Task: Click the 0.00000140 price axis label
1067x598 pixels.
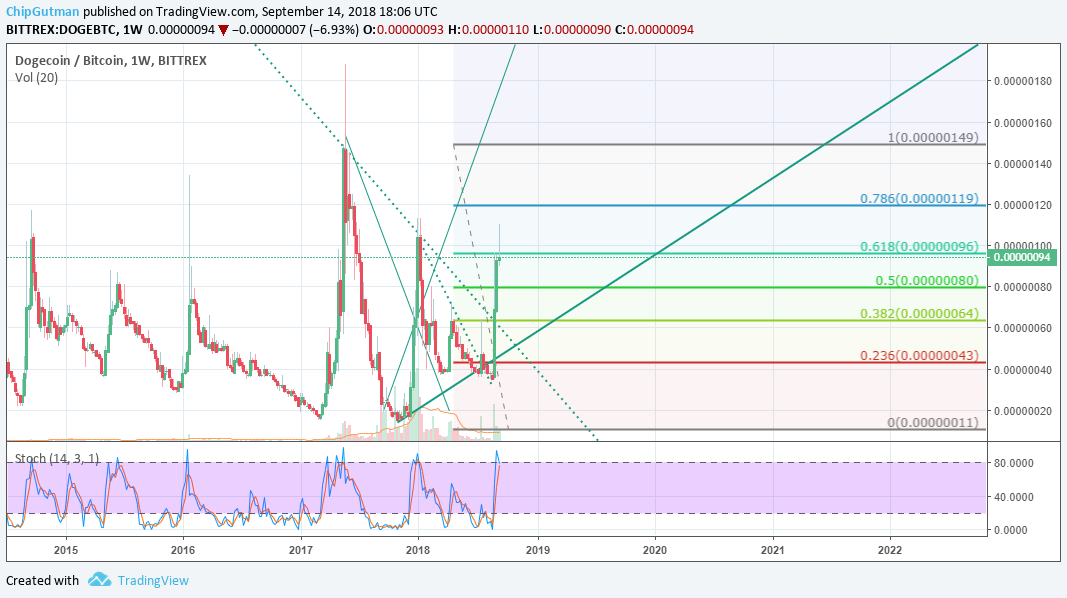Action: (1023, 164)
